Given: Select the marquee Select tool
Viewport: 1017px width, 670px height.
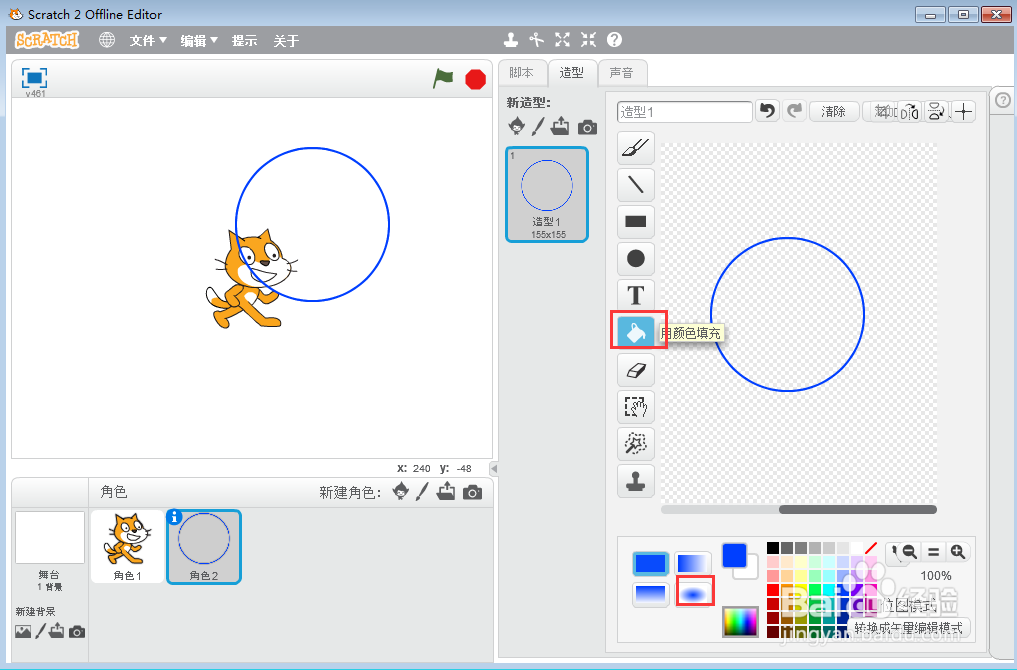Looking at the screenshot, I should 636,407.
